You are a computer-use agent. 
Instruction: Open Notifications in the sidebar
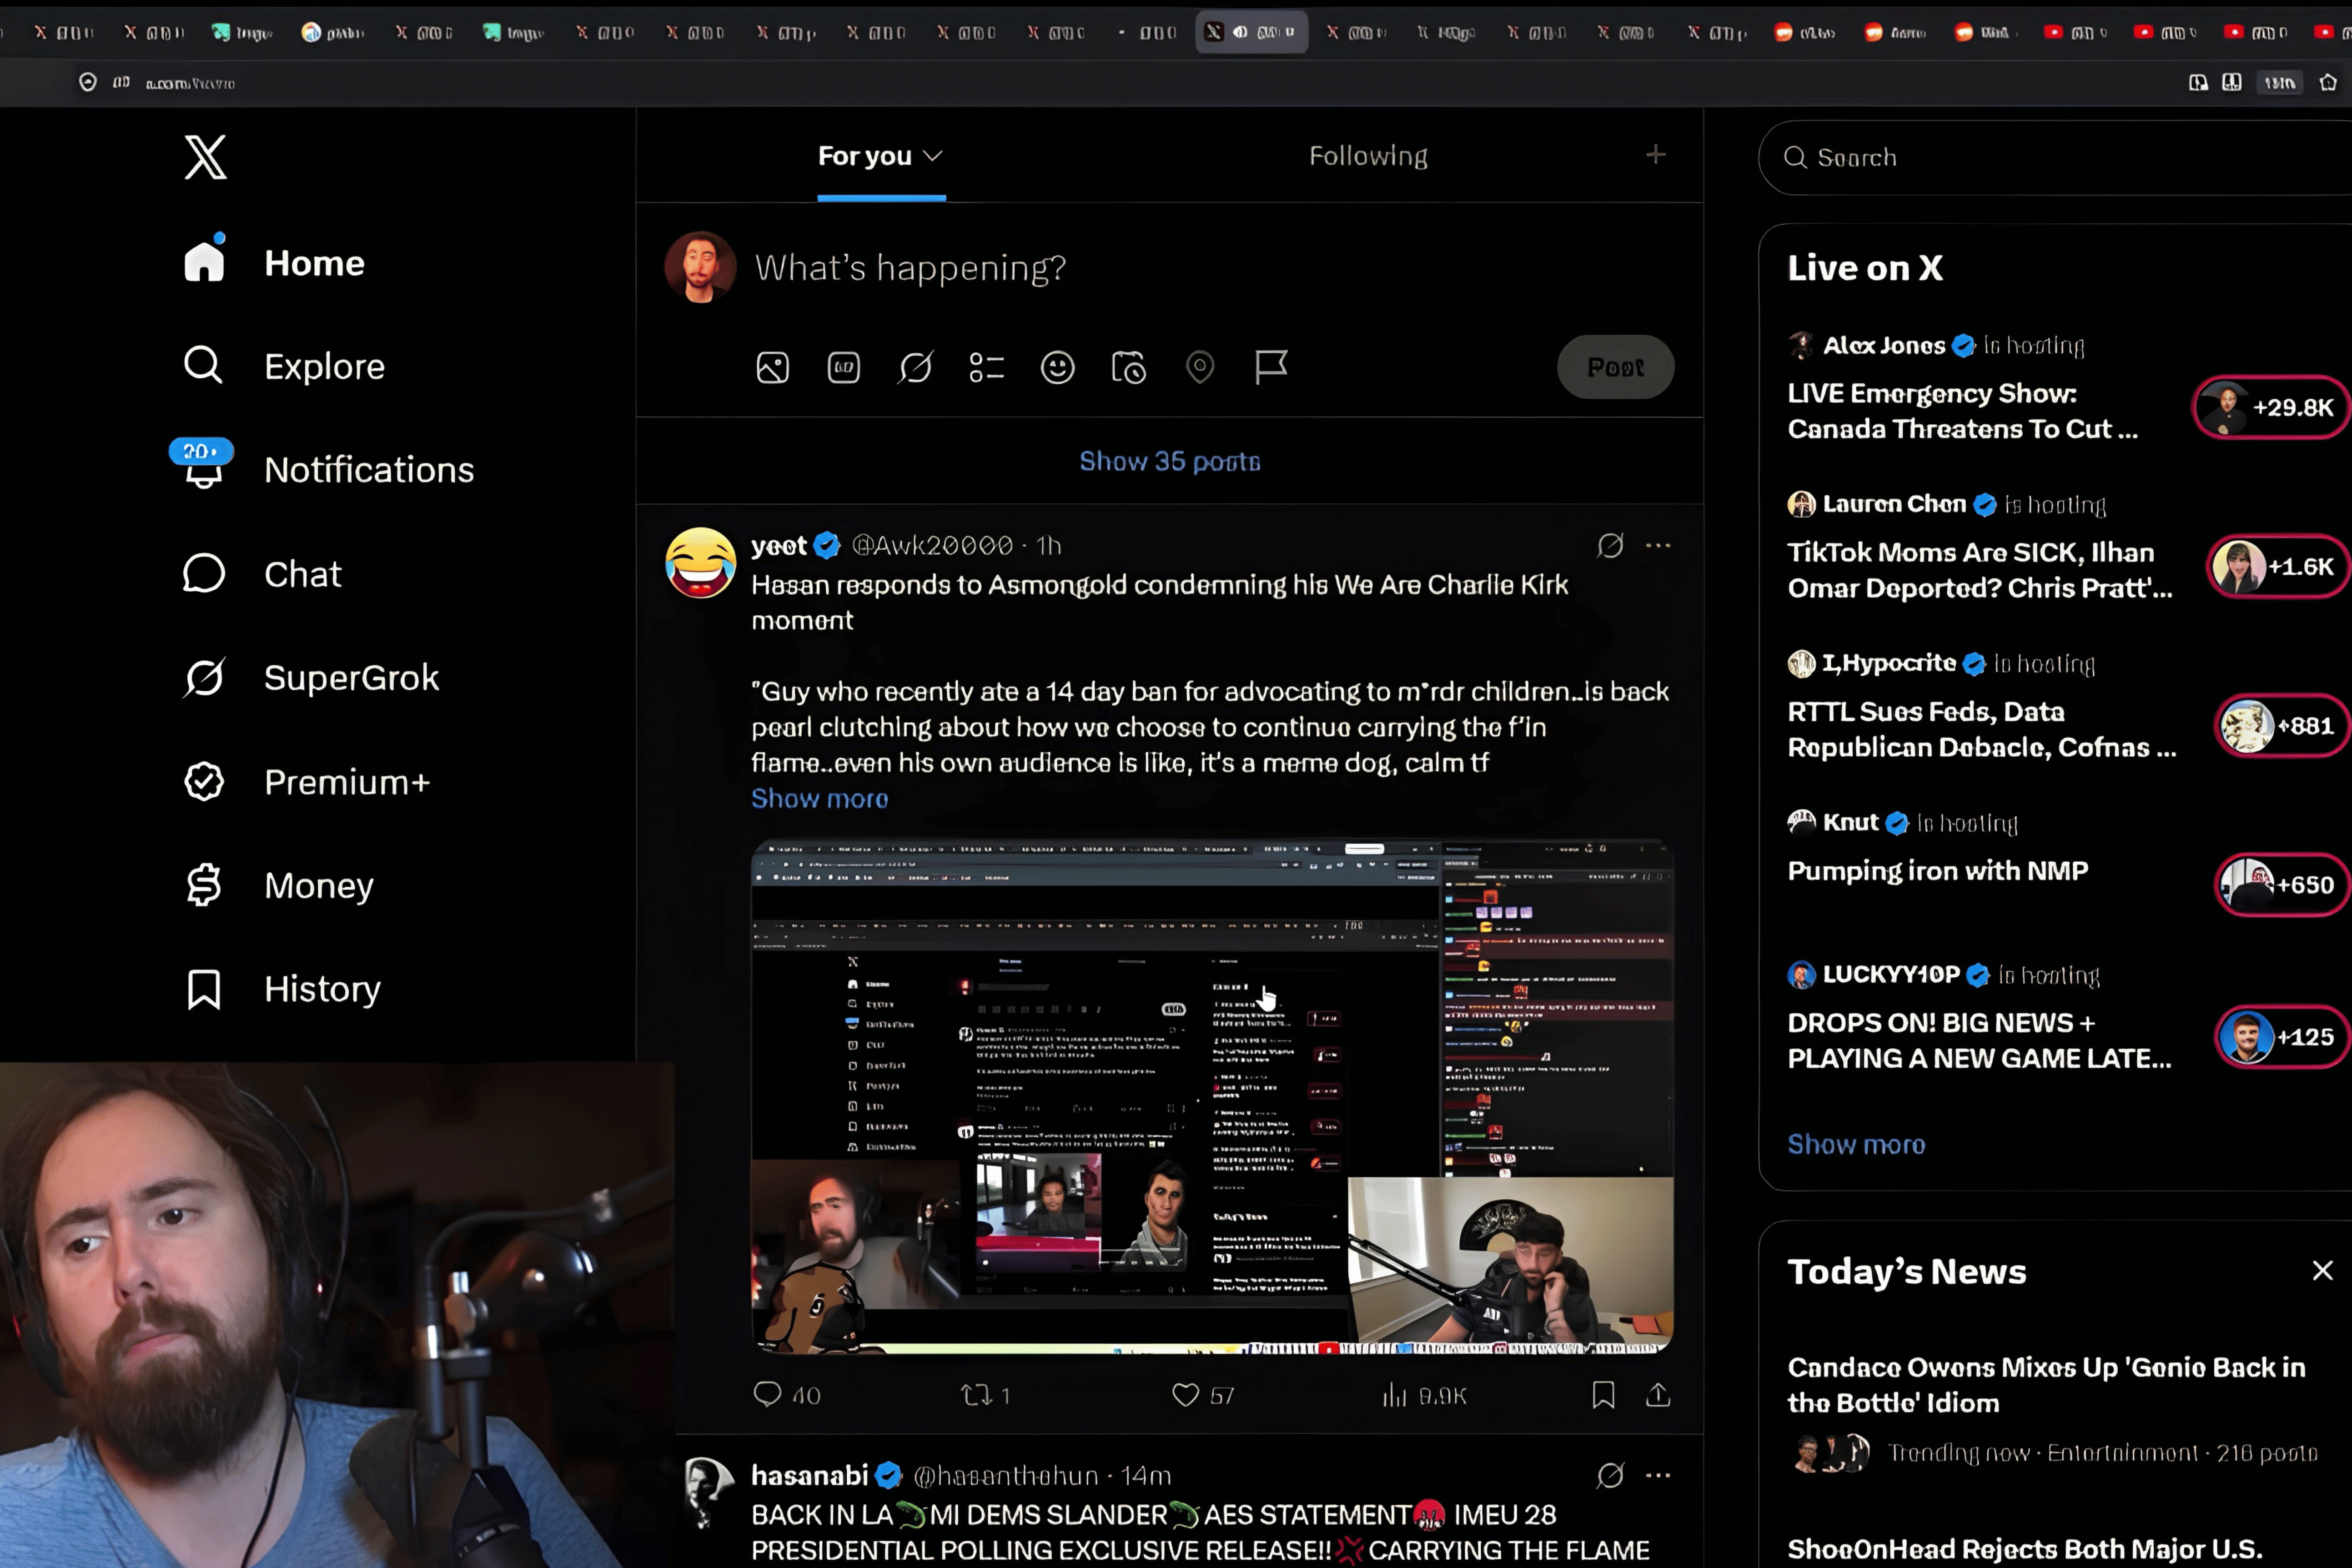[323, 469]
